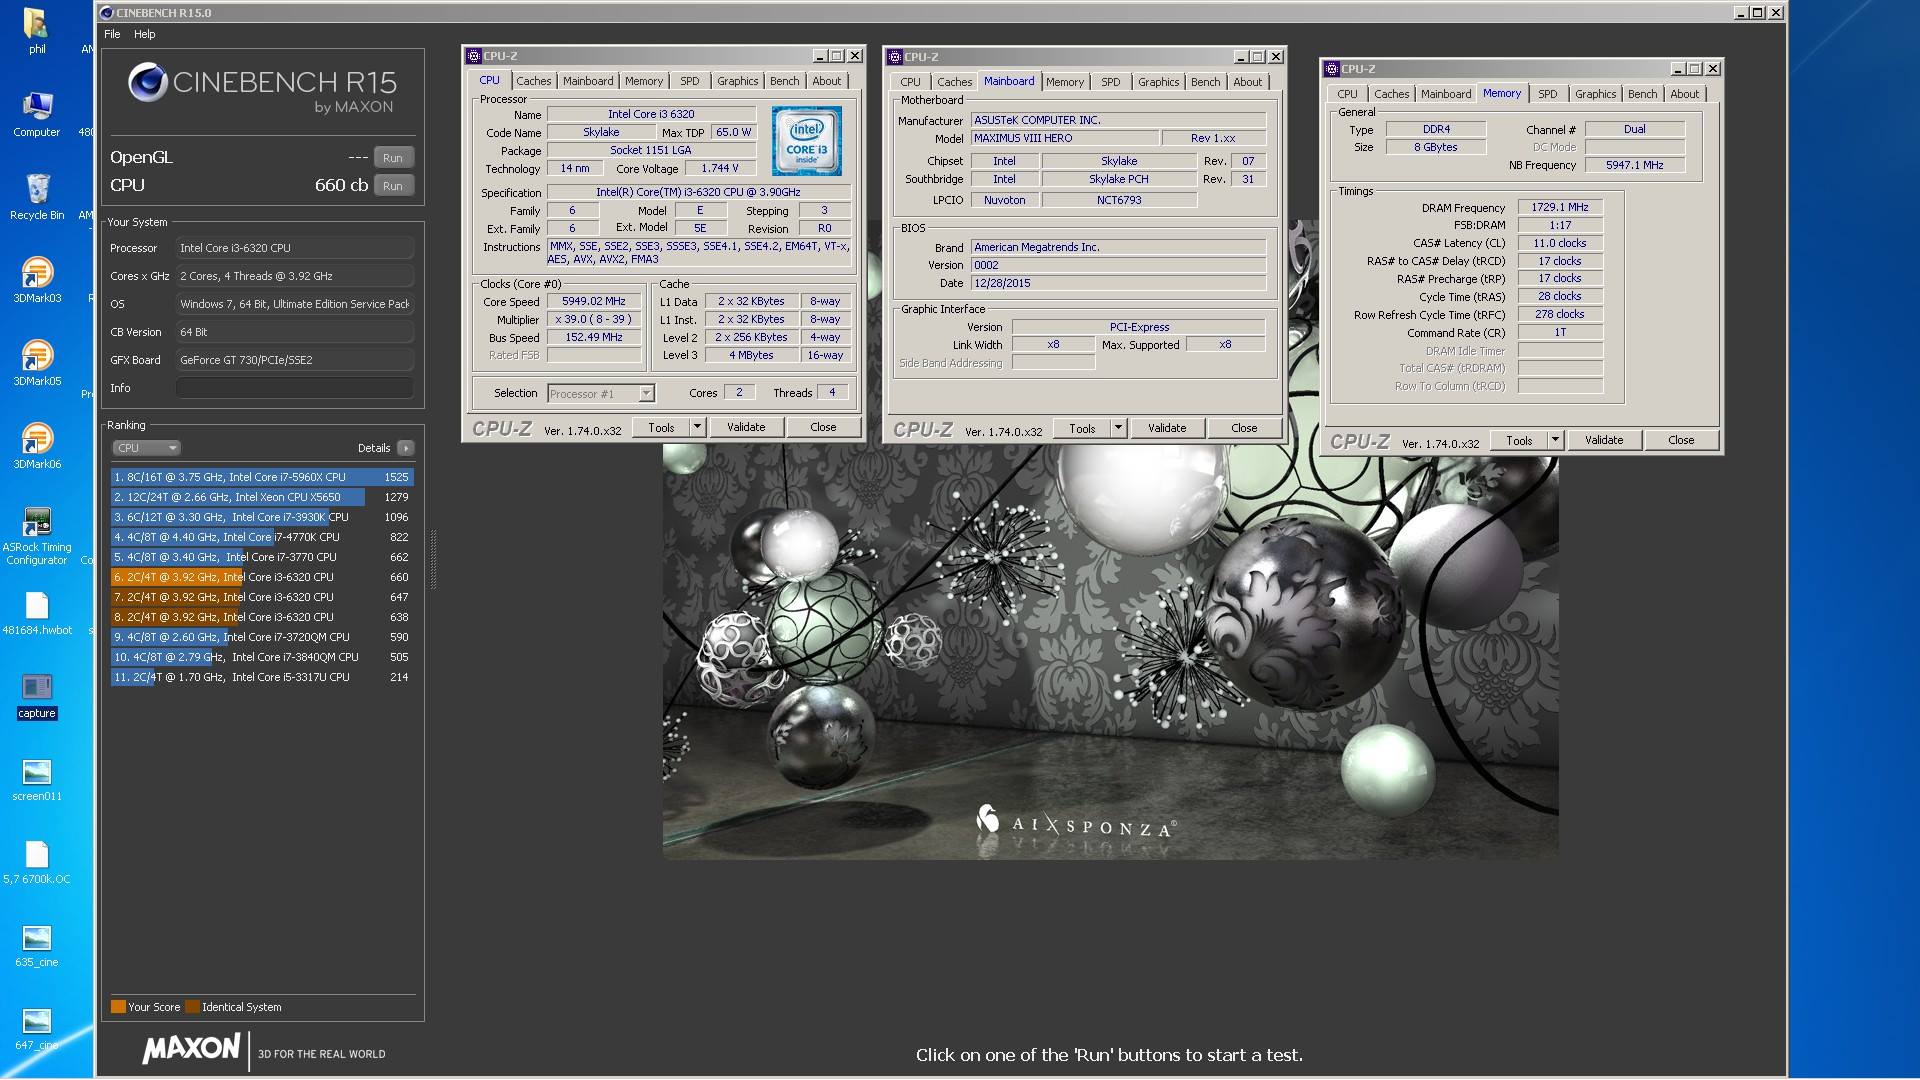Open the Caches tab in left CPU-Z
The image size is (1920, 1080).
click(533, 80)
